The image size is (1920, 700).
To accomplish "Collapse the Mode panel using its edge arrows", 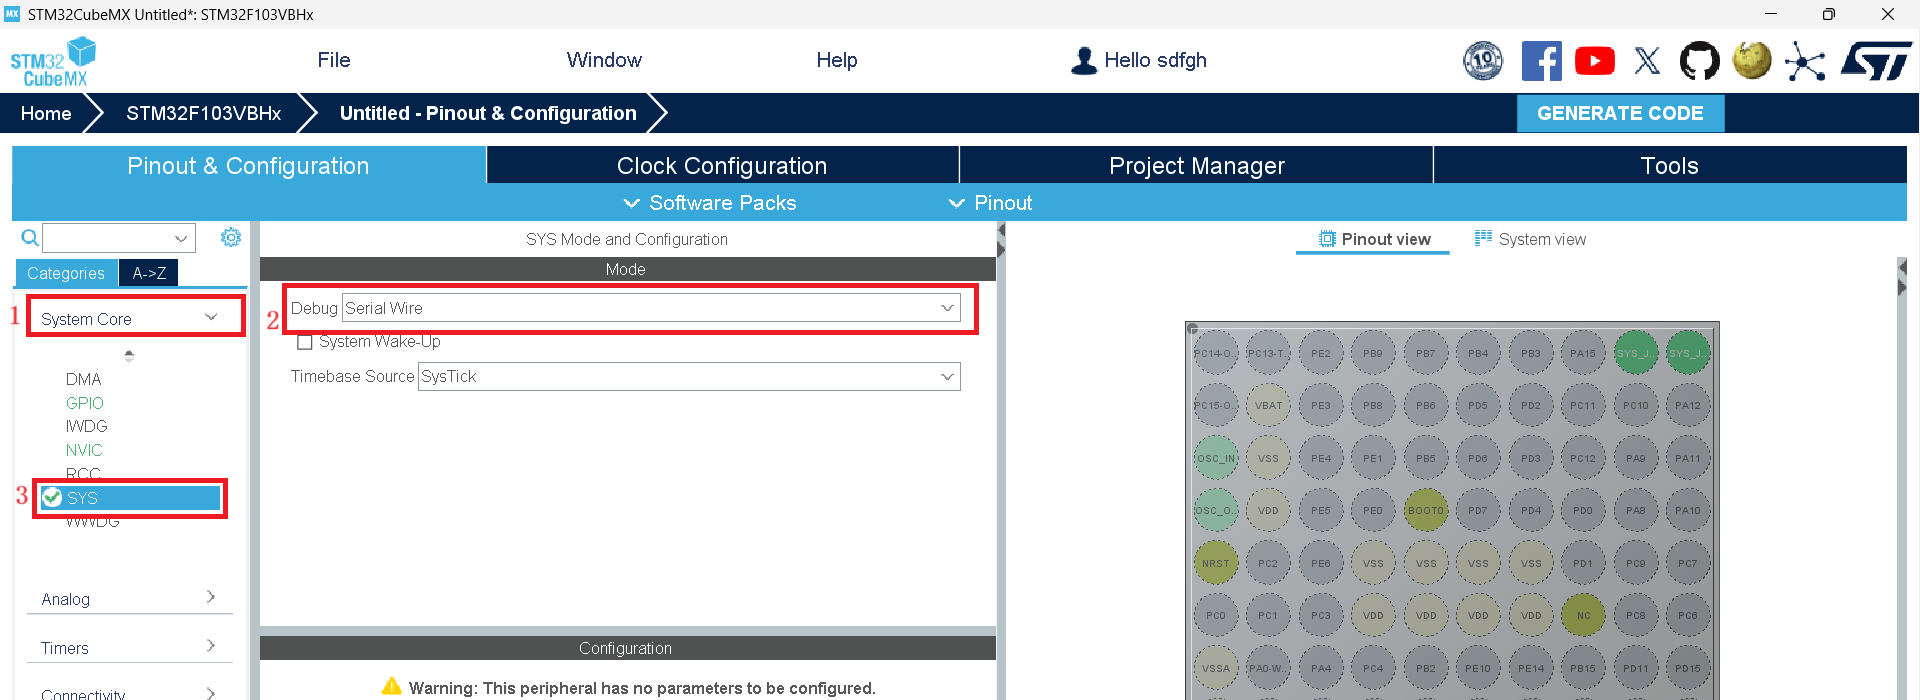I will [x=1000, y=240].
